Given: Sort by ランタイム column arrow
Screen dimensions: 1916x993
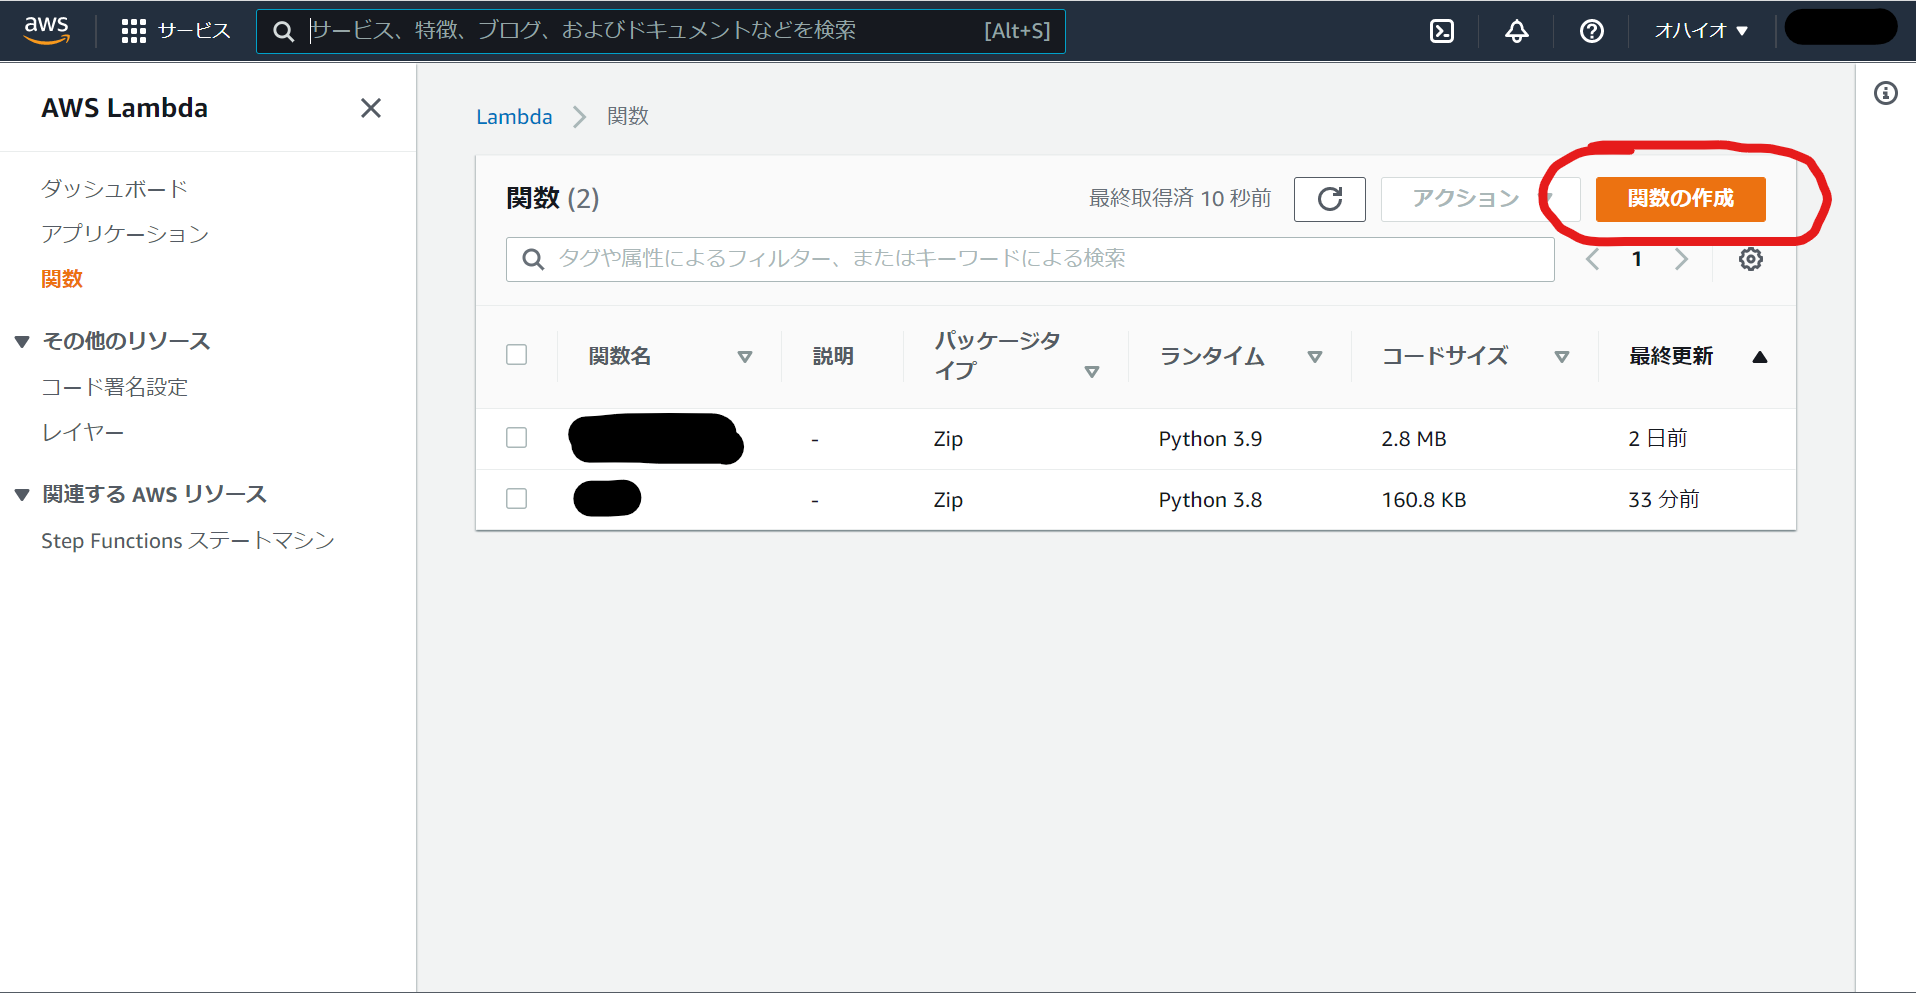Looking at the screenshot, I should click(1315, 356).
